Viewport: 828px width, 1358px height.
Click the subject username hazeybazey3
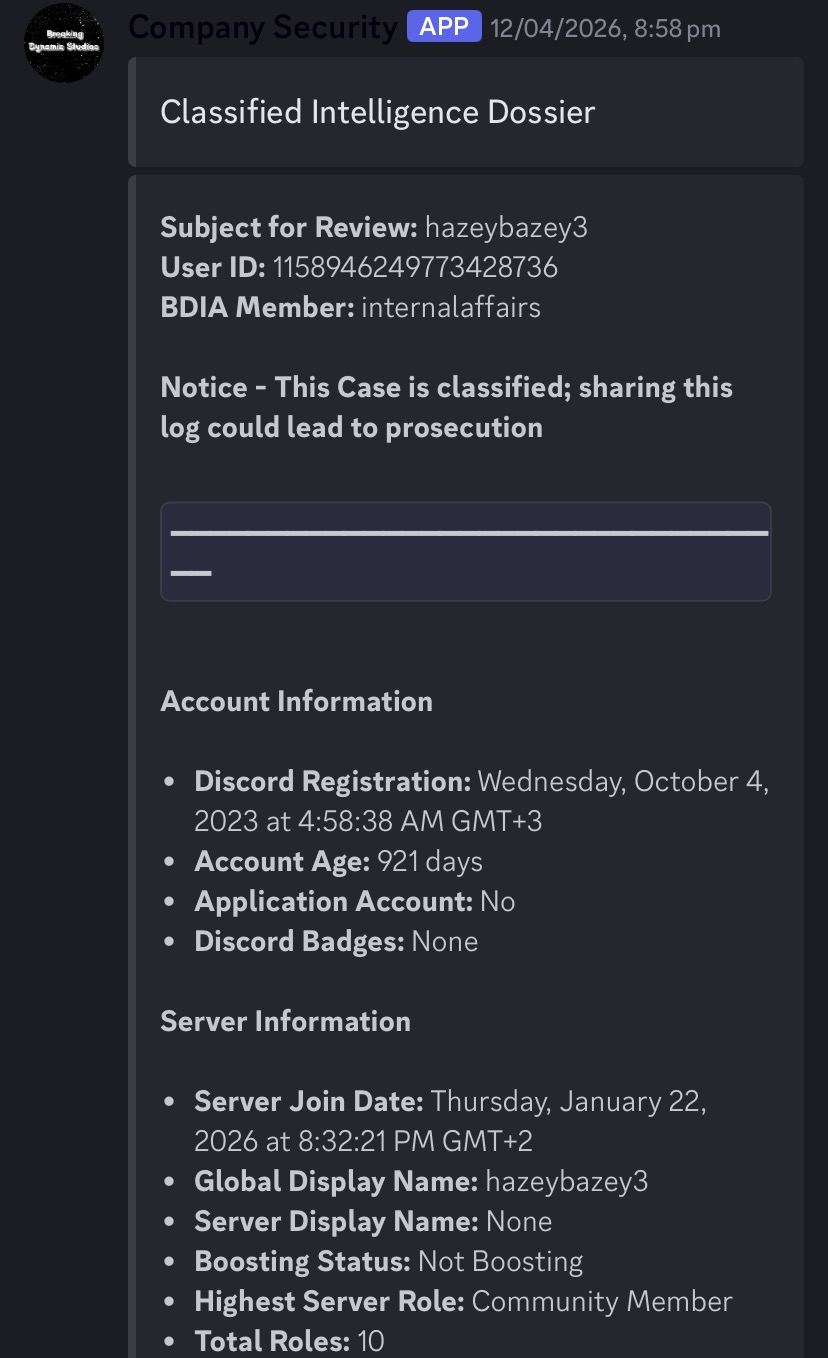pos(506,228)
